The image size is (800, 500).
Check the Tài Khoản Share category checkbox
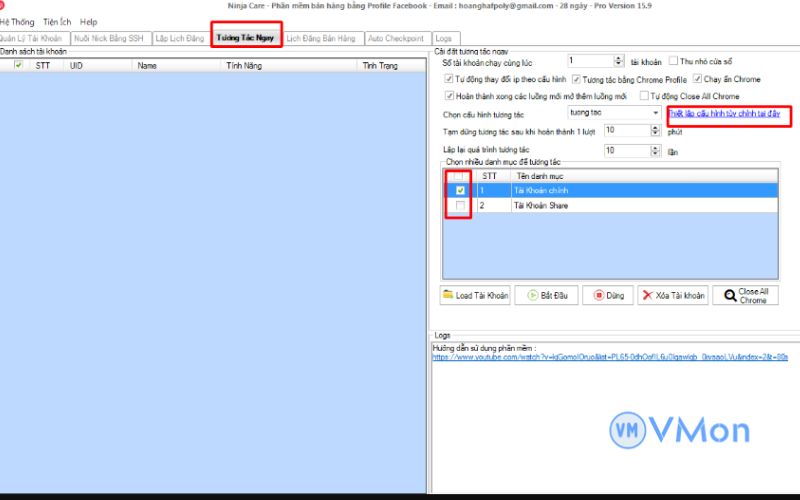(x=460, y=205)
